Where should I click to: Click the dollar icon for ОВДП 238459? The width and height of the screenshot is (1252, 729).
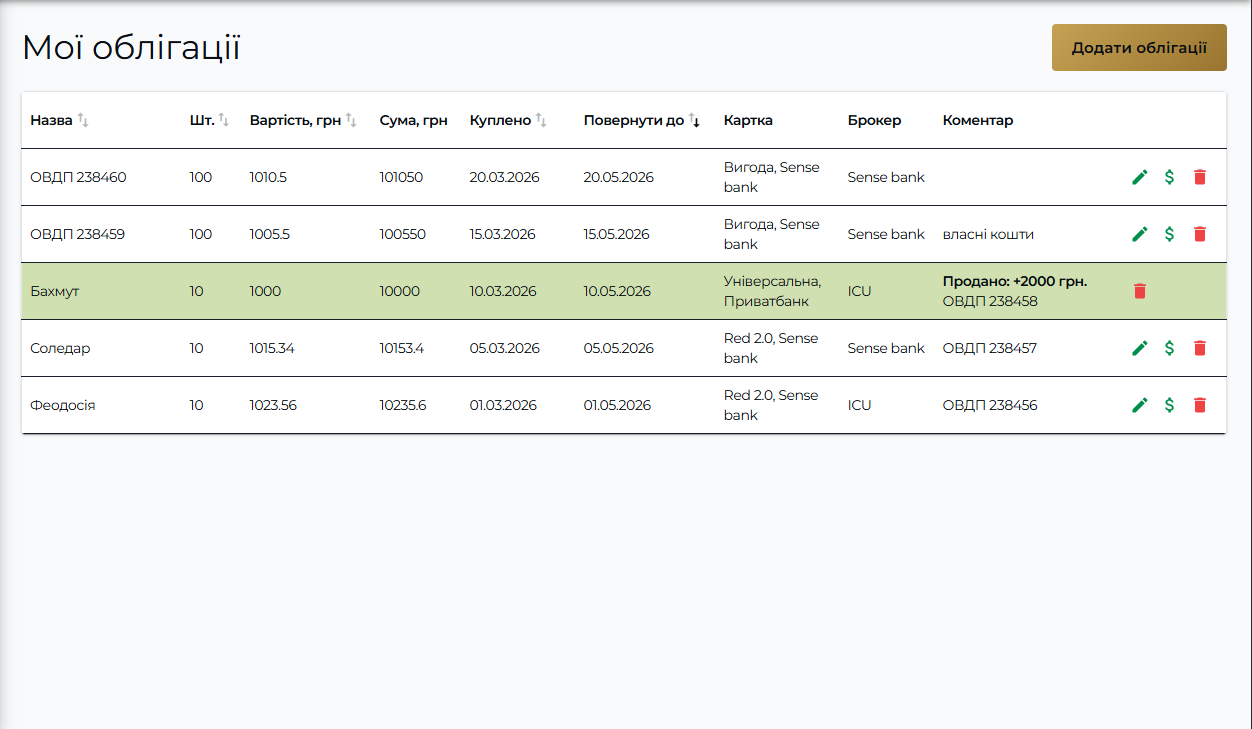(1170, 234)
